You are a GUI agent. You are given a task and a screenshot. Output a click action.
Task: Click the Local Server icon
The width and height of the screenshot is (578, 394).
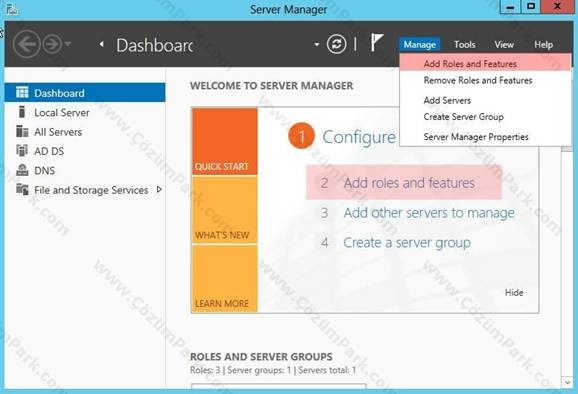click(22, 112)
